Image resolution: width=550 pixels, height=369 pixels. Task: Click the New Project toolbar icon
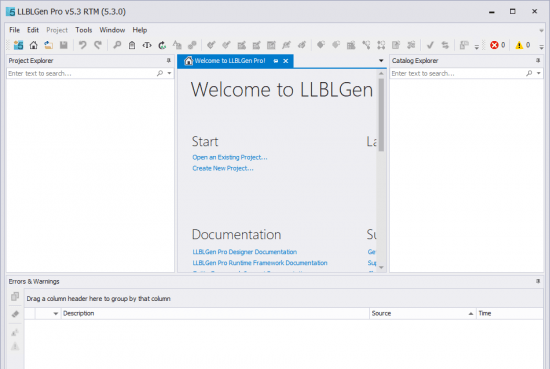click(x=18, y=45)
